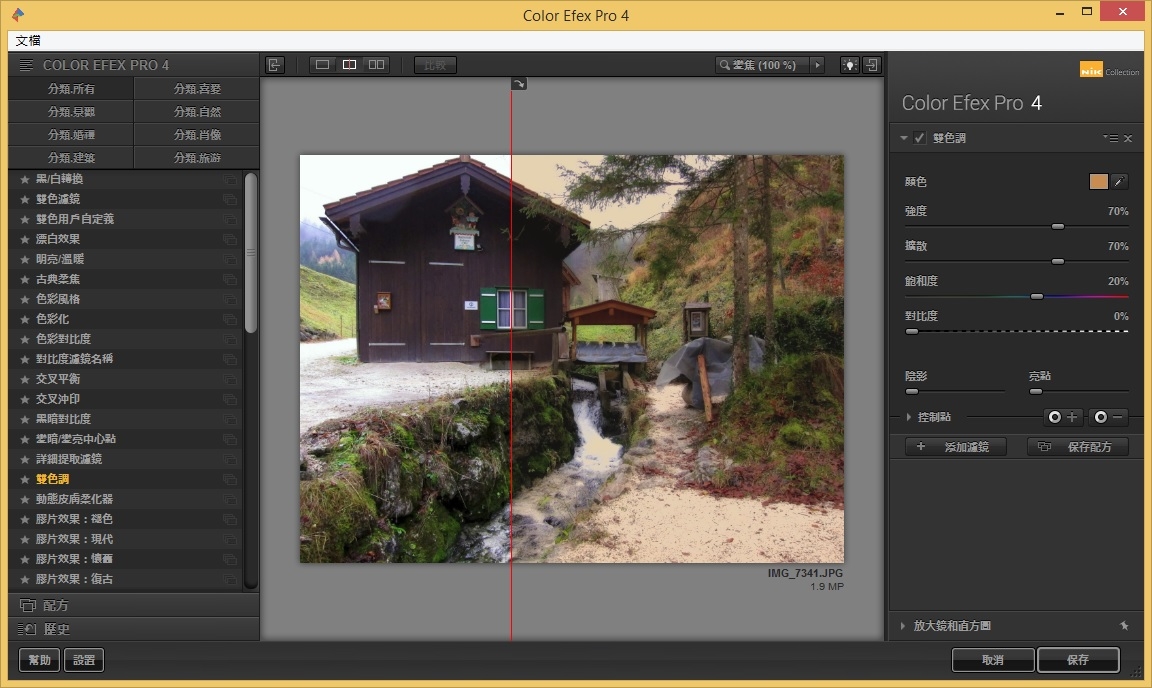
Task: Click the Color Efex Pro app icon in title bar
Action: click(18, 14)
